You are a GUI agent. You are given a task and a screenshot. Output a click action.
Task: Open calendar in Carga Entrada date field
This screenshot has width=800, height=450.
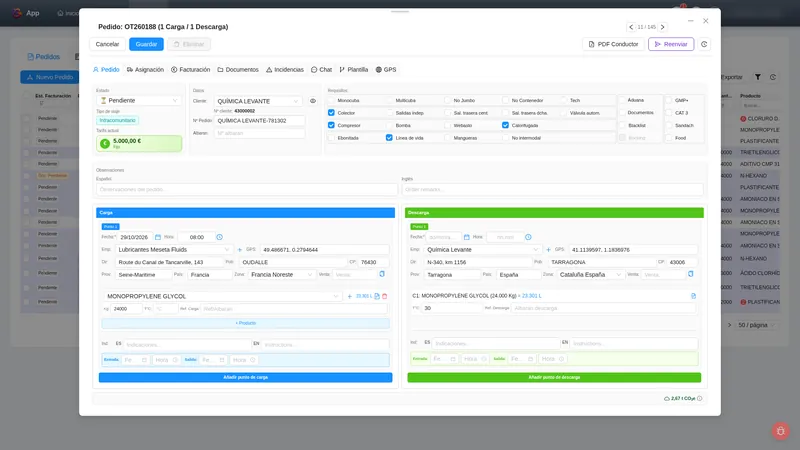(144, 360)
